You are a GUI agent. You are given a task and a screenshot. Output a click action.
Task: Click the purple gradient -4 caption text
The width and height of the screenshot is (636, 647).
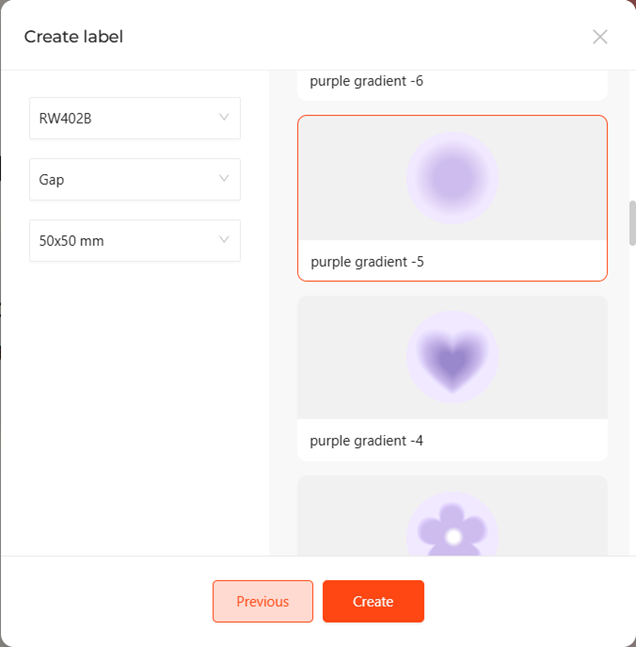coord(366,441)
